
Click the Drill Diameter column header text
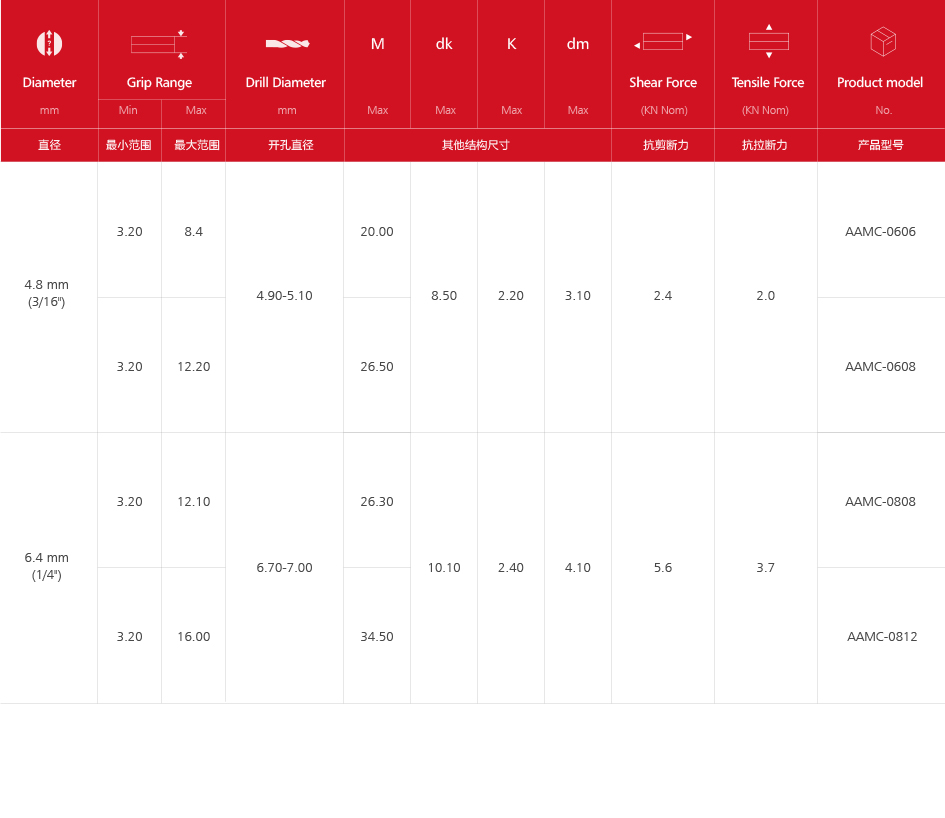point(286,83)
